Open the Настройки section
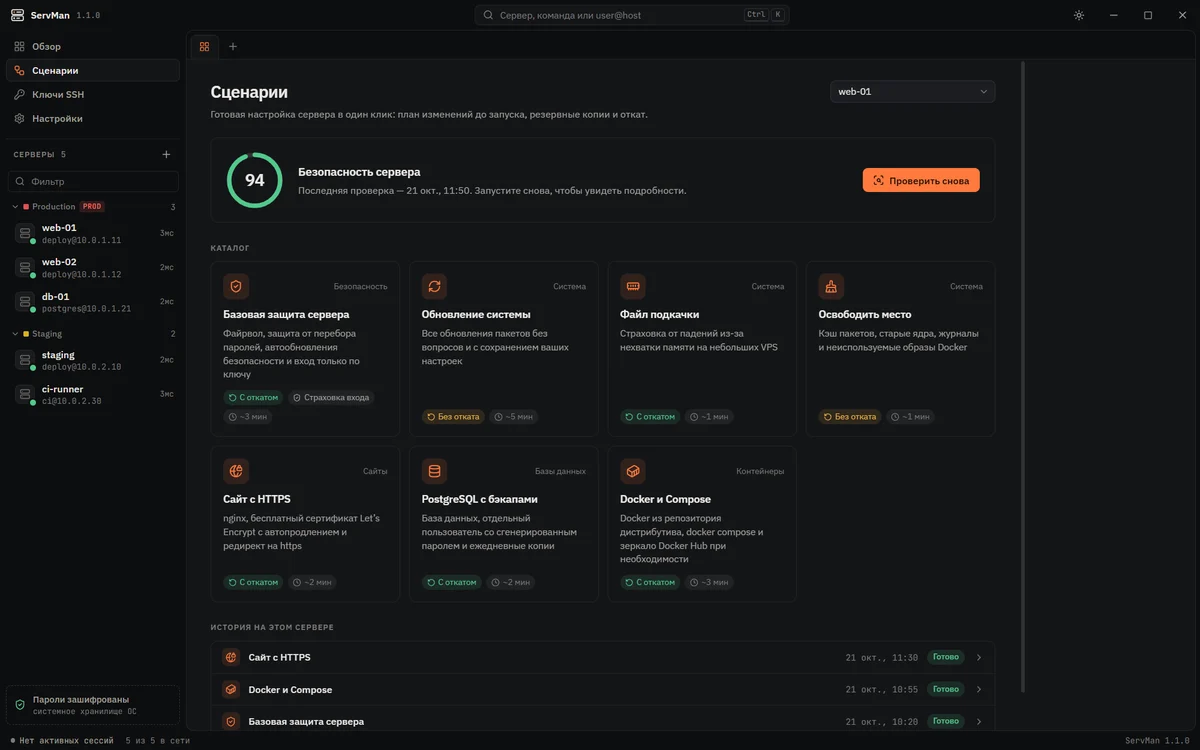 tap(93, 119)
